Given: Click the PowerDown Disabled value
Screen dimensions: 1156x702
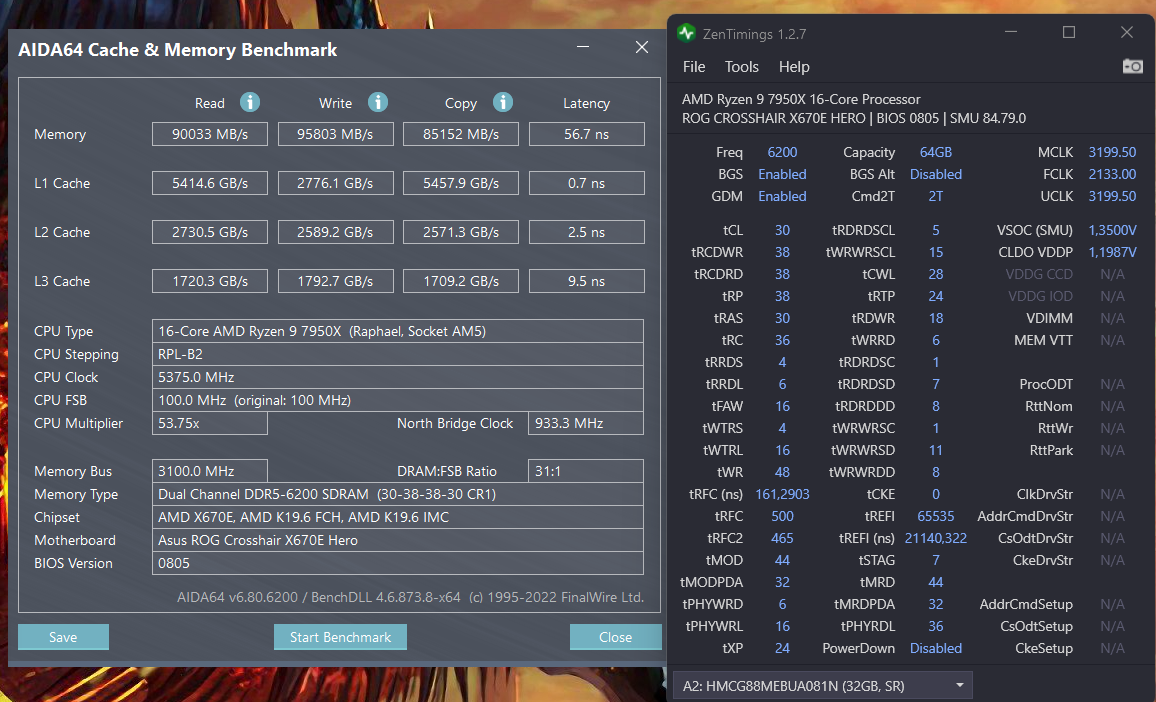Looking at the screenshot, I should click(x=936, y=648).
